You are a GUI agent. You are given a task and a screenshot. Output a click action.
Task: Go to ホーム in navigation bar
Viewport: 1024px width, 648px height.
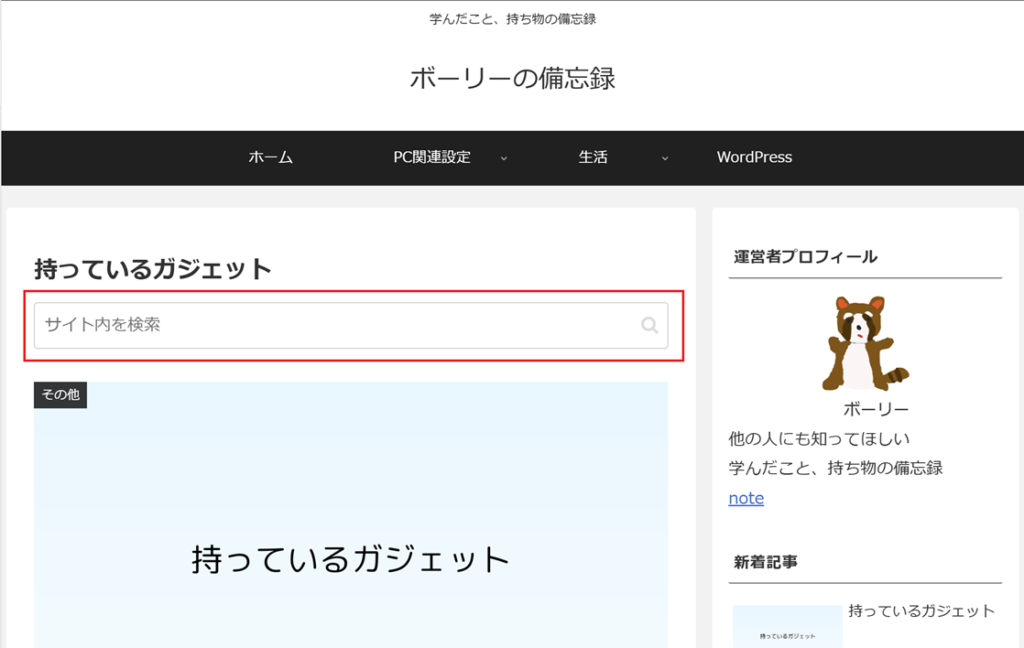270,157
